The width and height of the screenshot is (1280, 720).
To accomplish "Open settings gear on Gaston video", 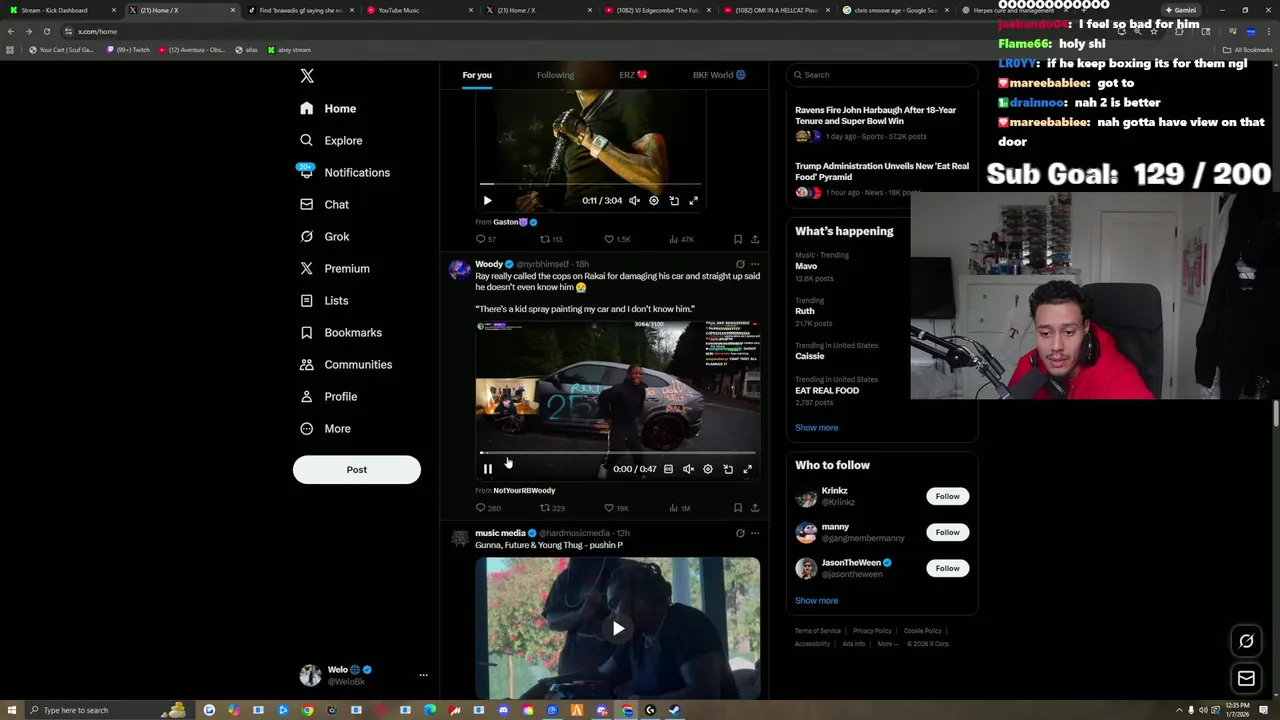I will 654,201.
